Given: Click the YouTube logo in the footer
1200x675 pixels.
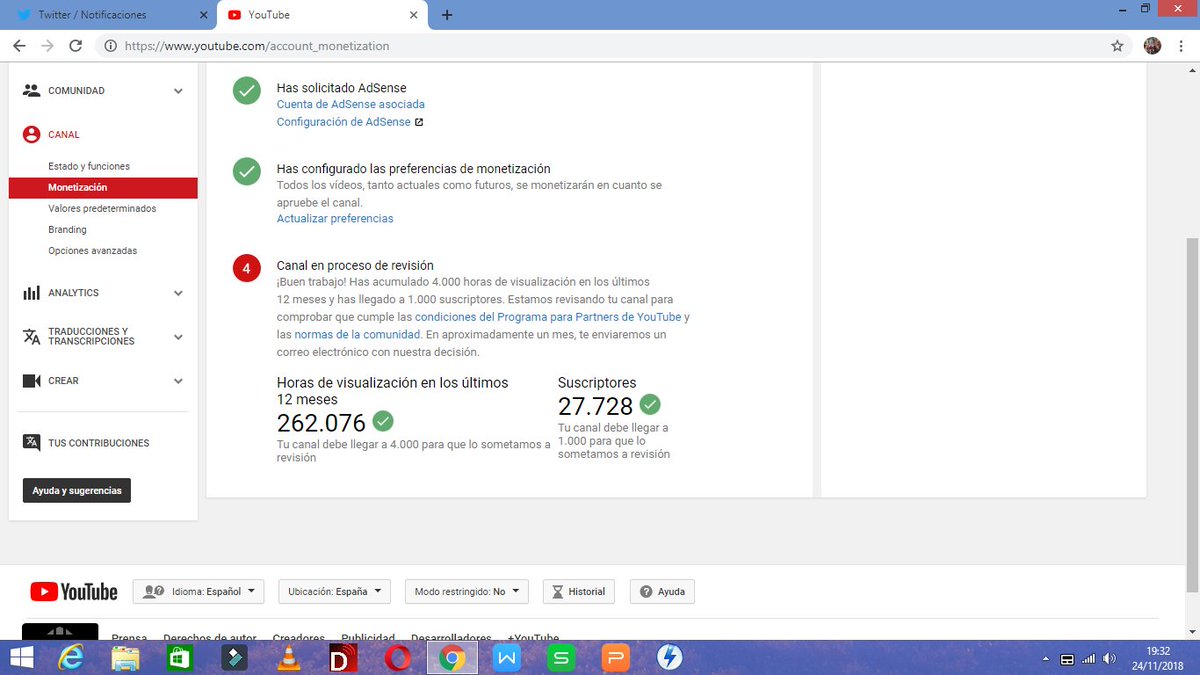Looking at the screenshot, I should [74, 592].
